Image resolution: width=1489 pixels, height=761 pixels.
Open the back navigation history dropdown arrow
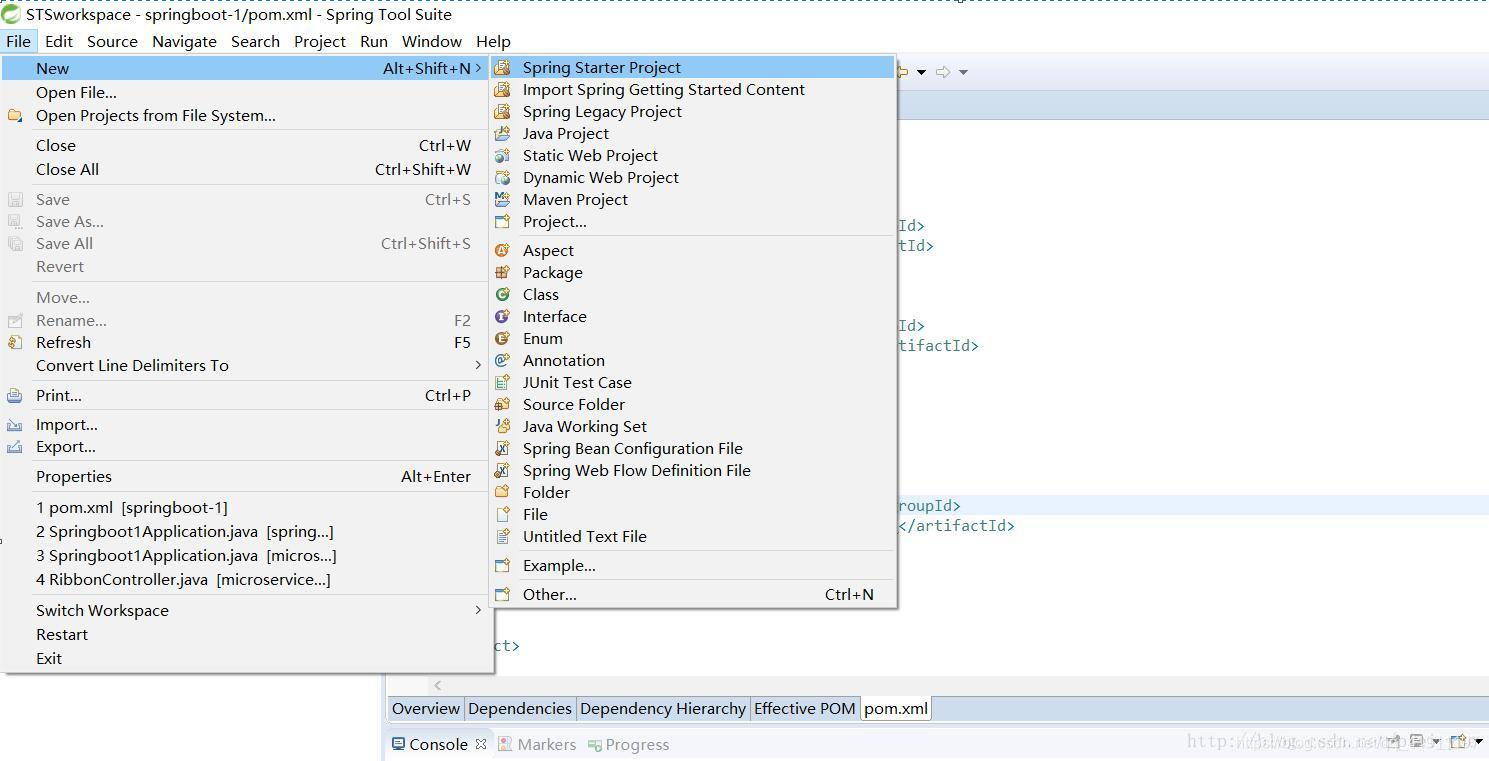(921, 72)
